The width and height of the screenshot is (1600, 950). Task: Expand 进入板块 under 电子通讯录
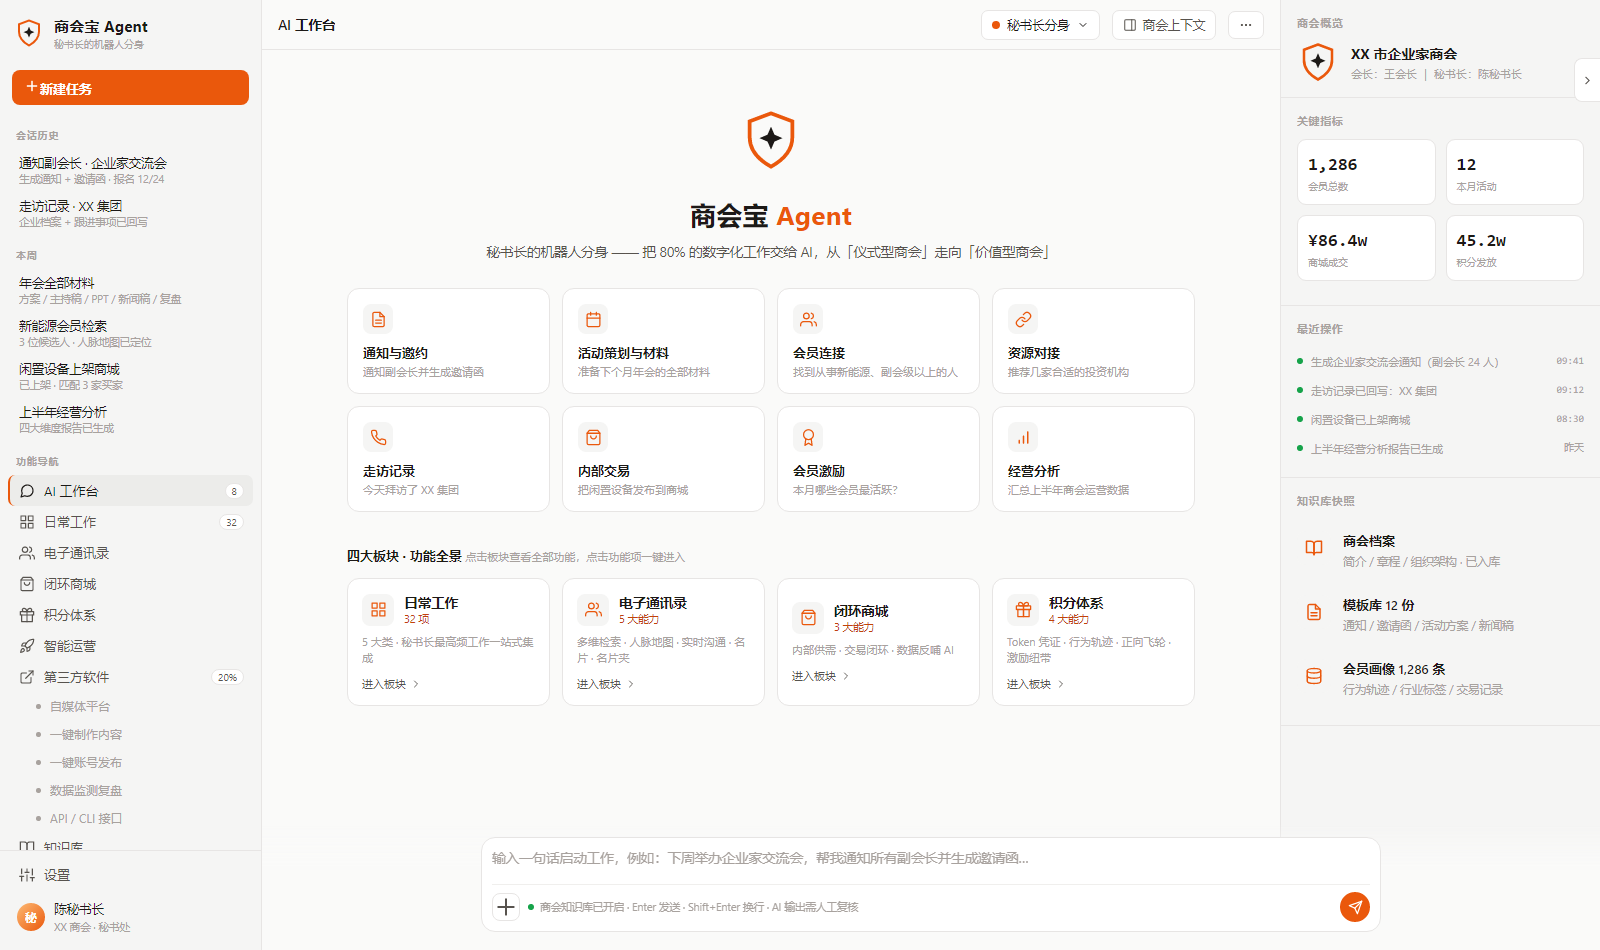pyautogui.click(x=606, y=685)
